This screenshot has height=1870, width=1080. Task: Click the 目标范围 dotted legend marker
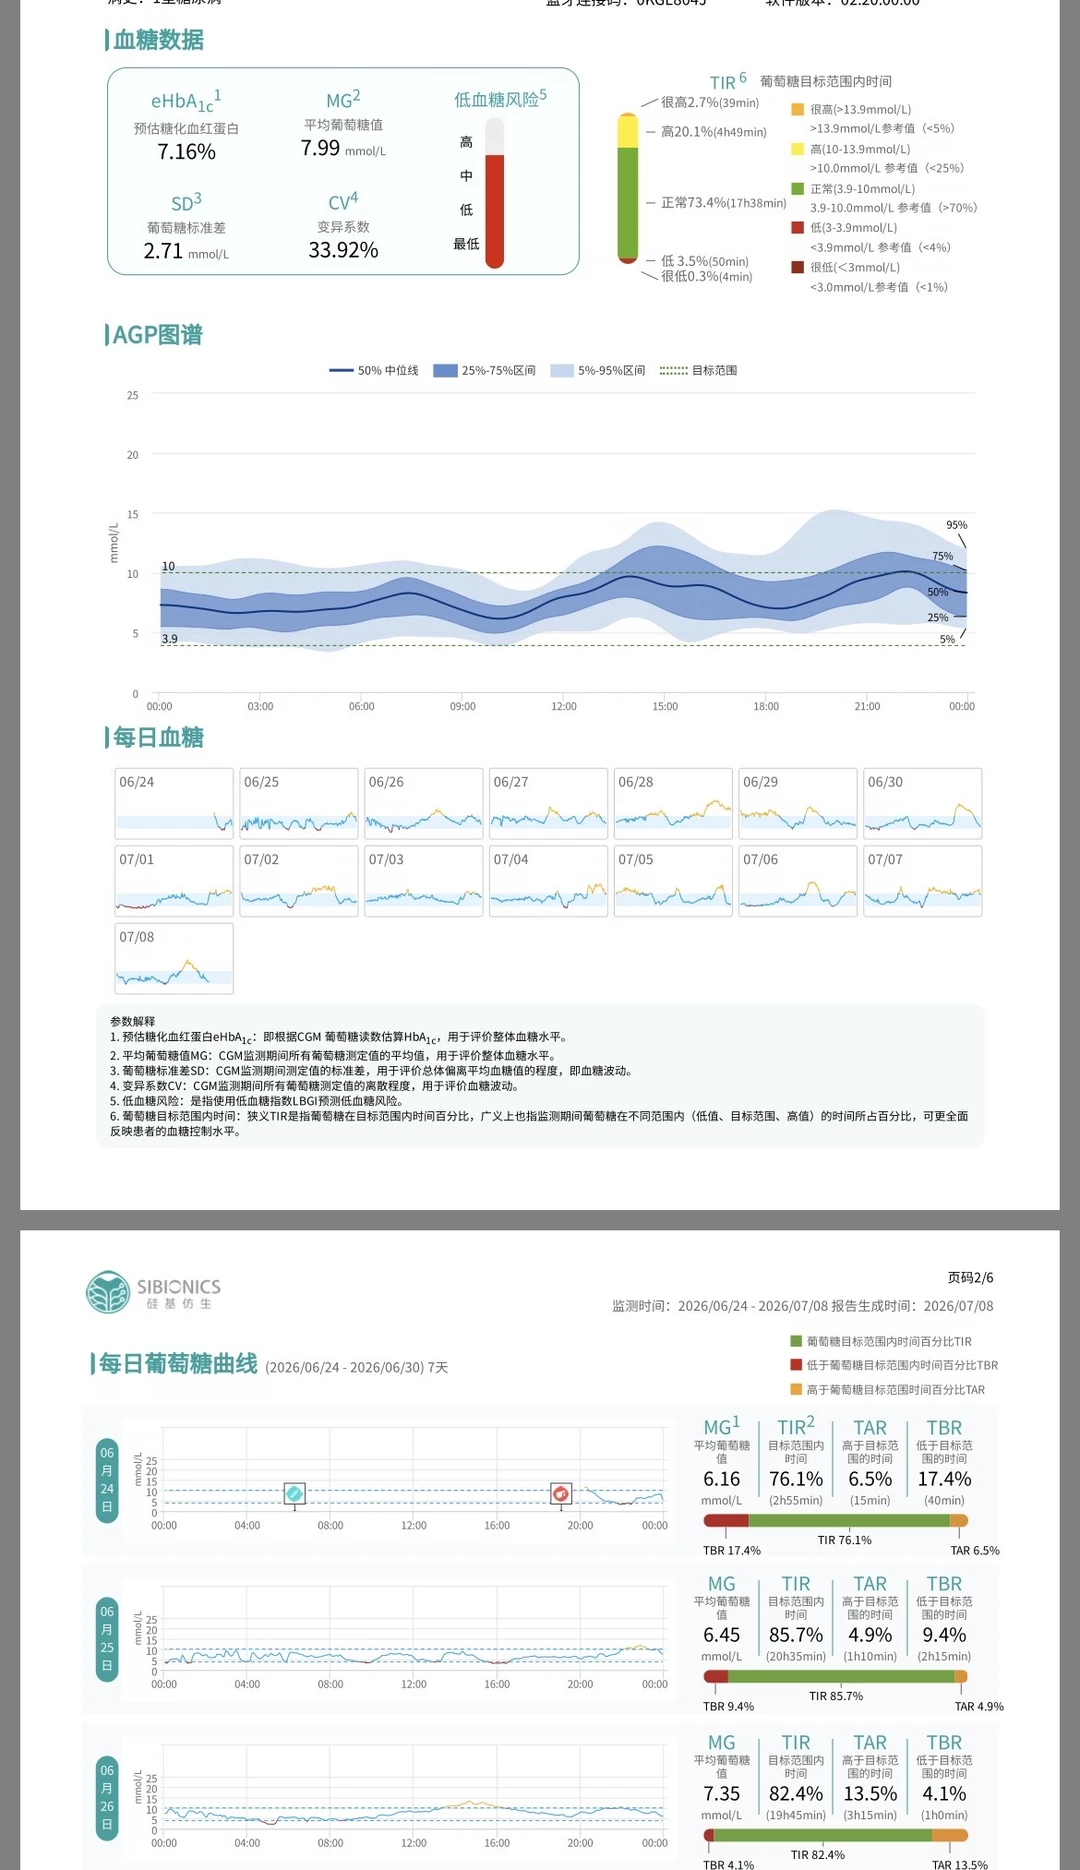[673, 370]
